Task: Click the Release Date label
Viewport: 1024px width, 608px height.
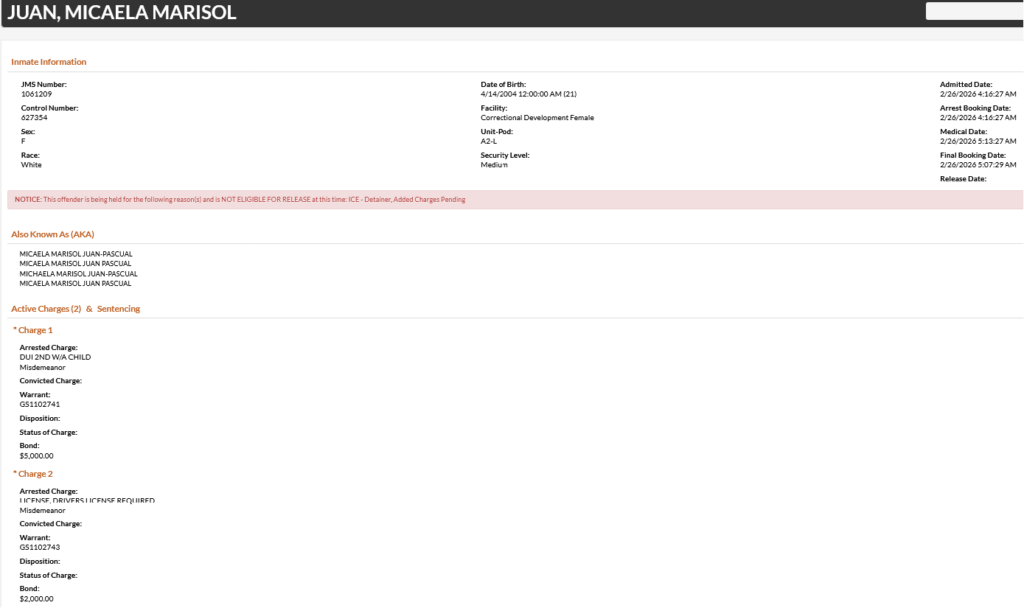Action: pyautogui.click(x=963, y=179)
